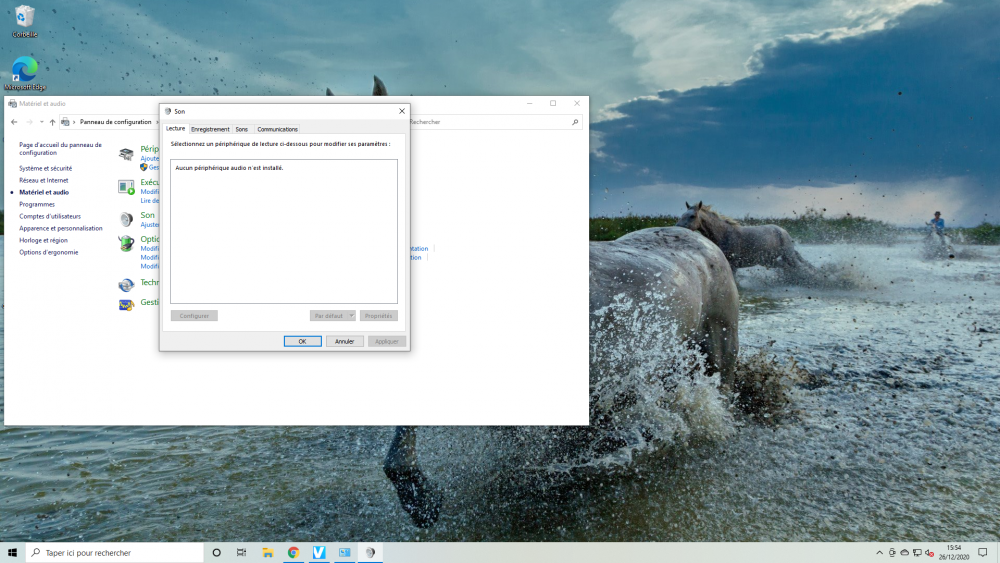Click the OneDrive cloud icon in system tray
This screenshot has width=1000, height=563.
pos(905,552)
